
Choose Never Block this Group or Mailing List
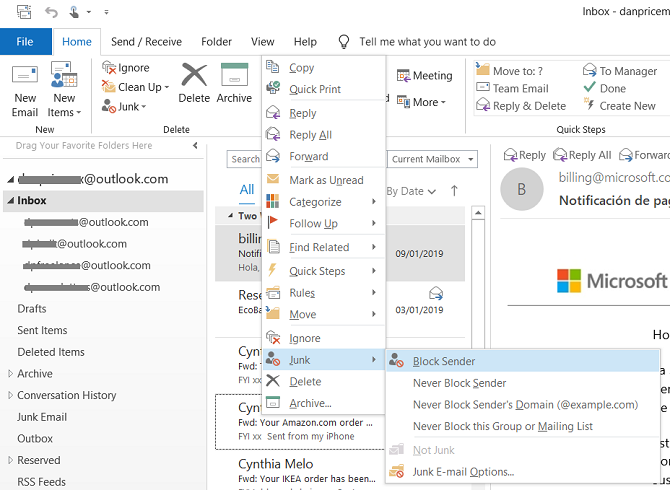523,426
